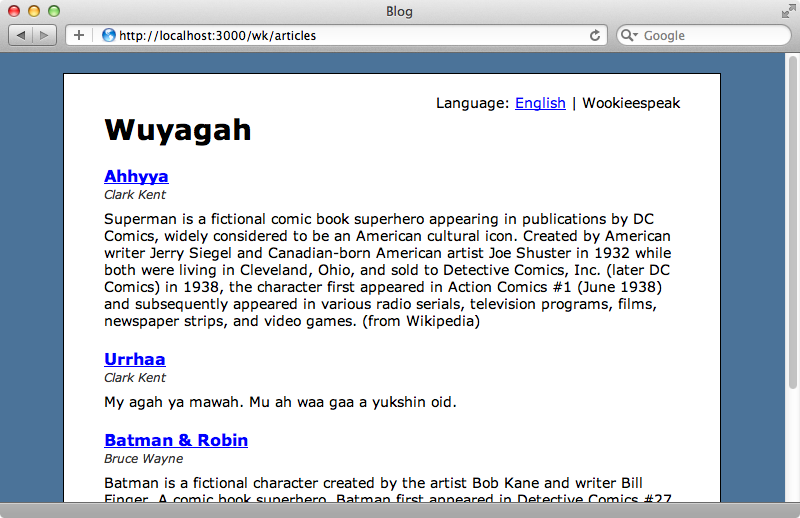Click the vertical scrollbar thumb
The width and height of the screenshot is (800, 518).
(792, 222)
